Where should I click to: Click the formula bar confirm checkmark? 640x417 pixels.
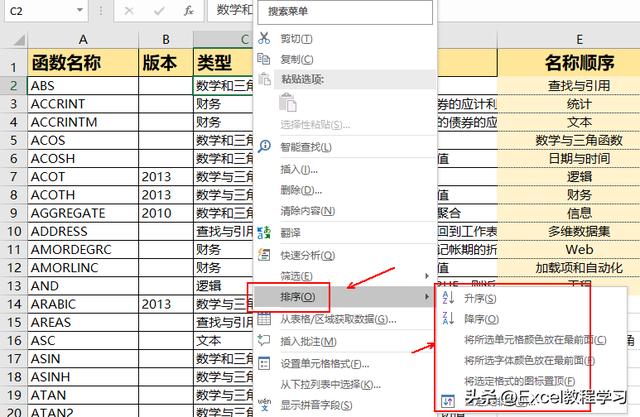point(159,11)
